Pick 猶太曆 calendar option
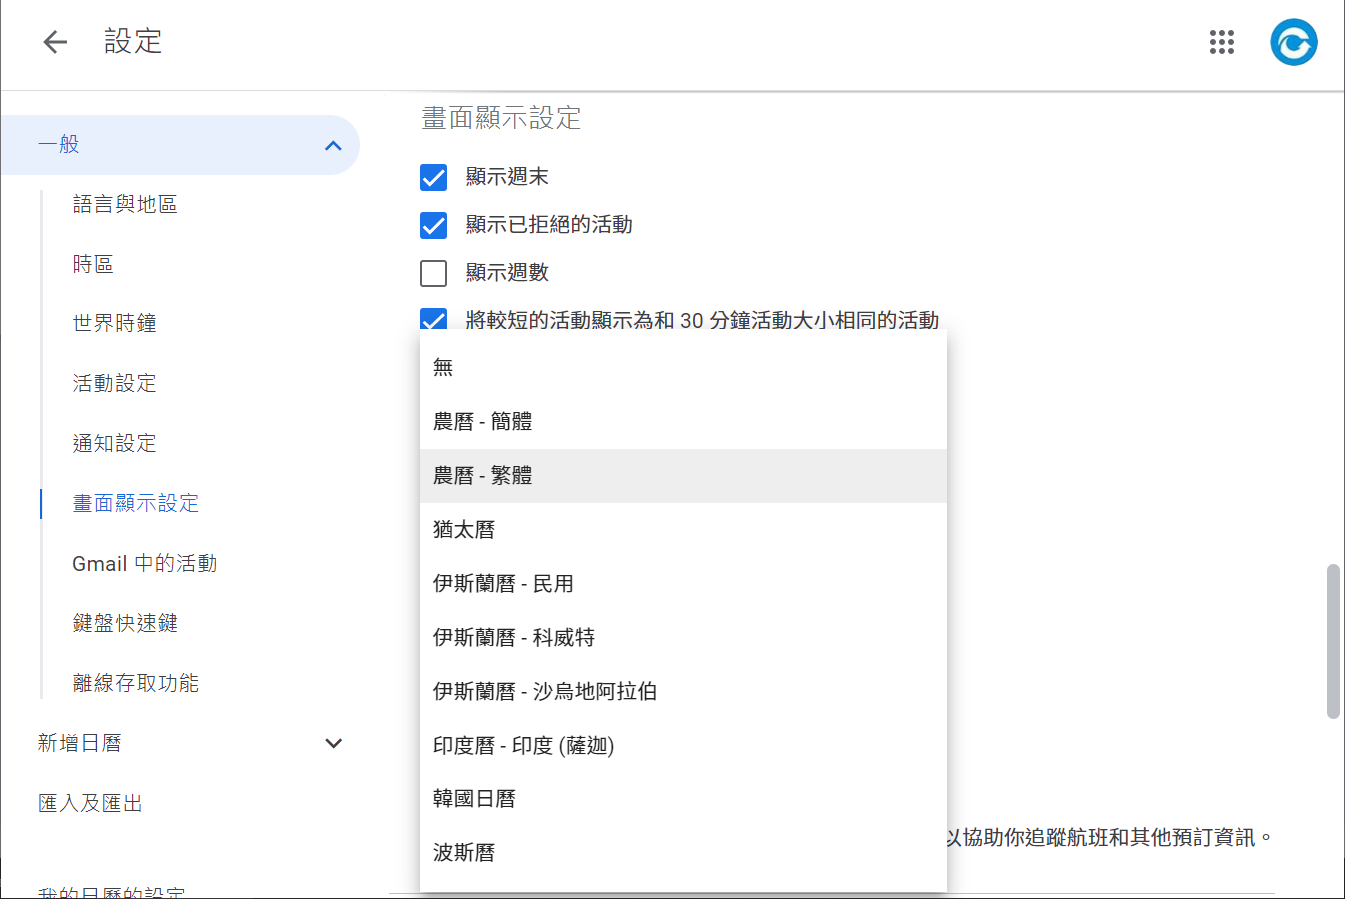This screenshot has height=899, width=1345. (x=464, y=529)
